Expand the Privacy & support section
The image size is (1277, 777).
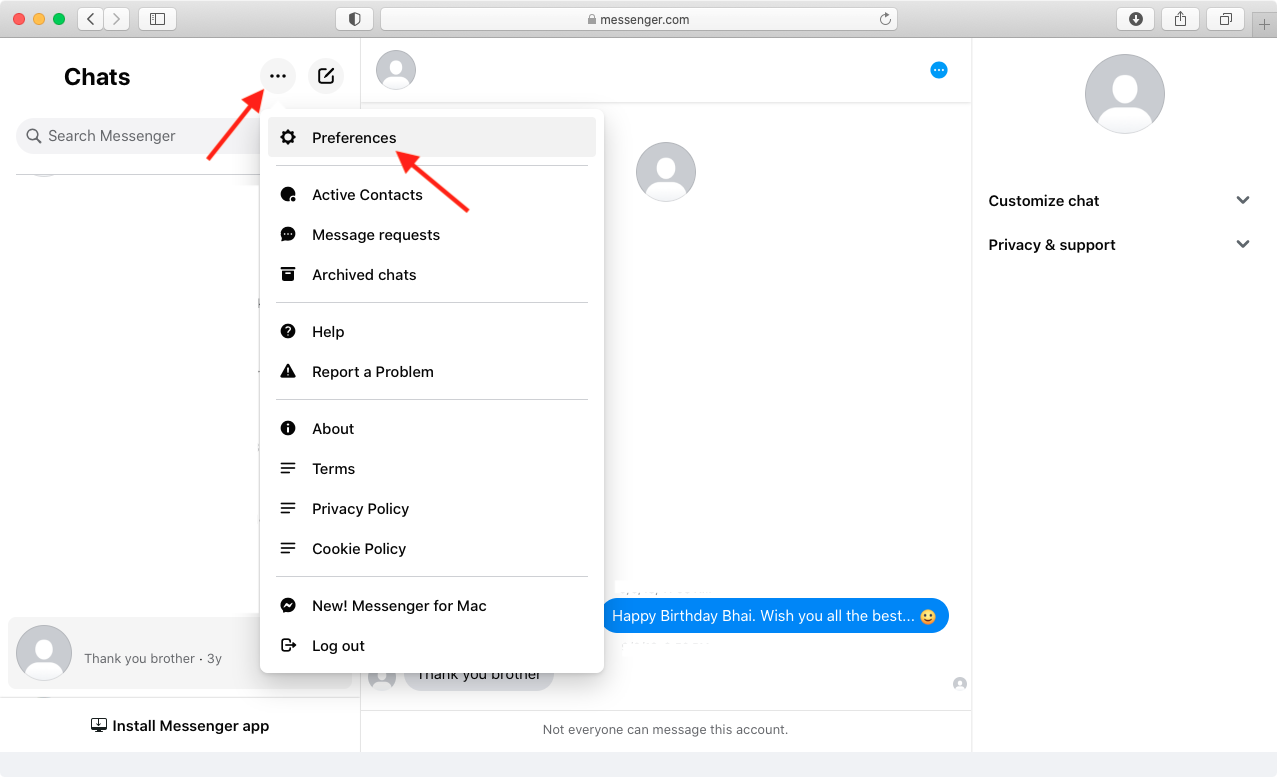point(1119,244)
